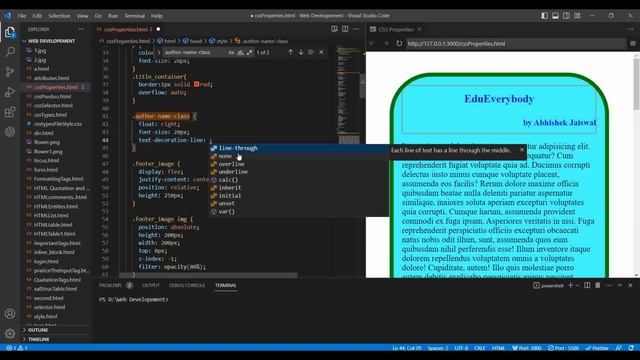Expand the replace field in find widget
Screen dimensions: 640x360
[x=159, y=52]
